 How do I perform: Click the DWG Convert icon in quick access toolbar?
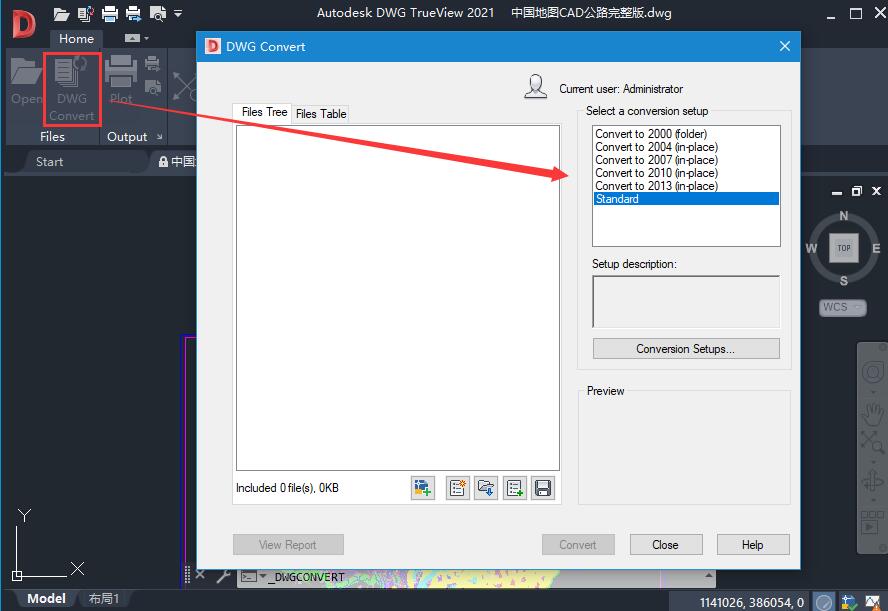pyautogui.click(x=86, y=14)
